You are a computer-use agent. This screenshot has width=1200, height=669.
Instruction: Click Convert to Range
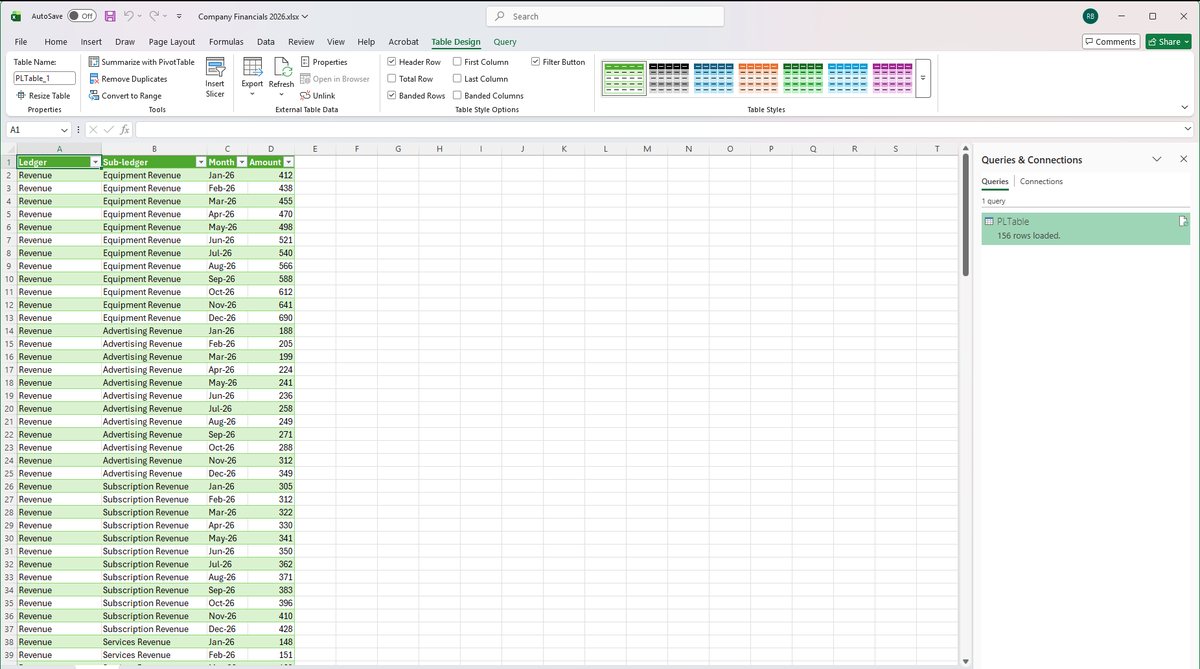(125, 96)
